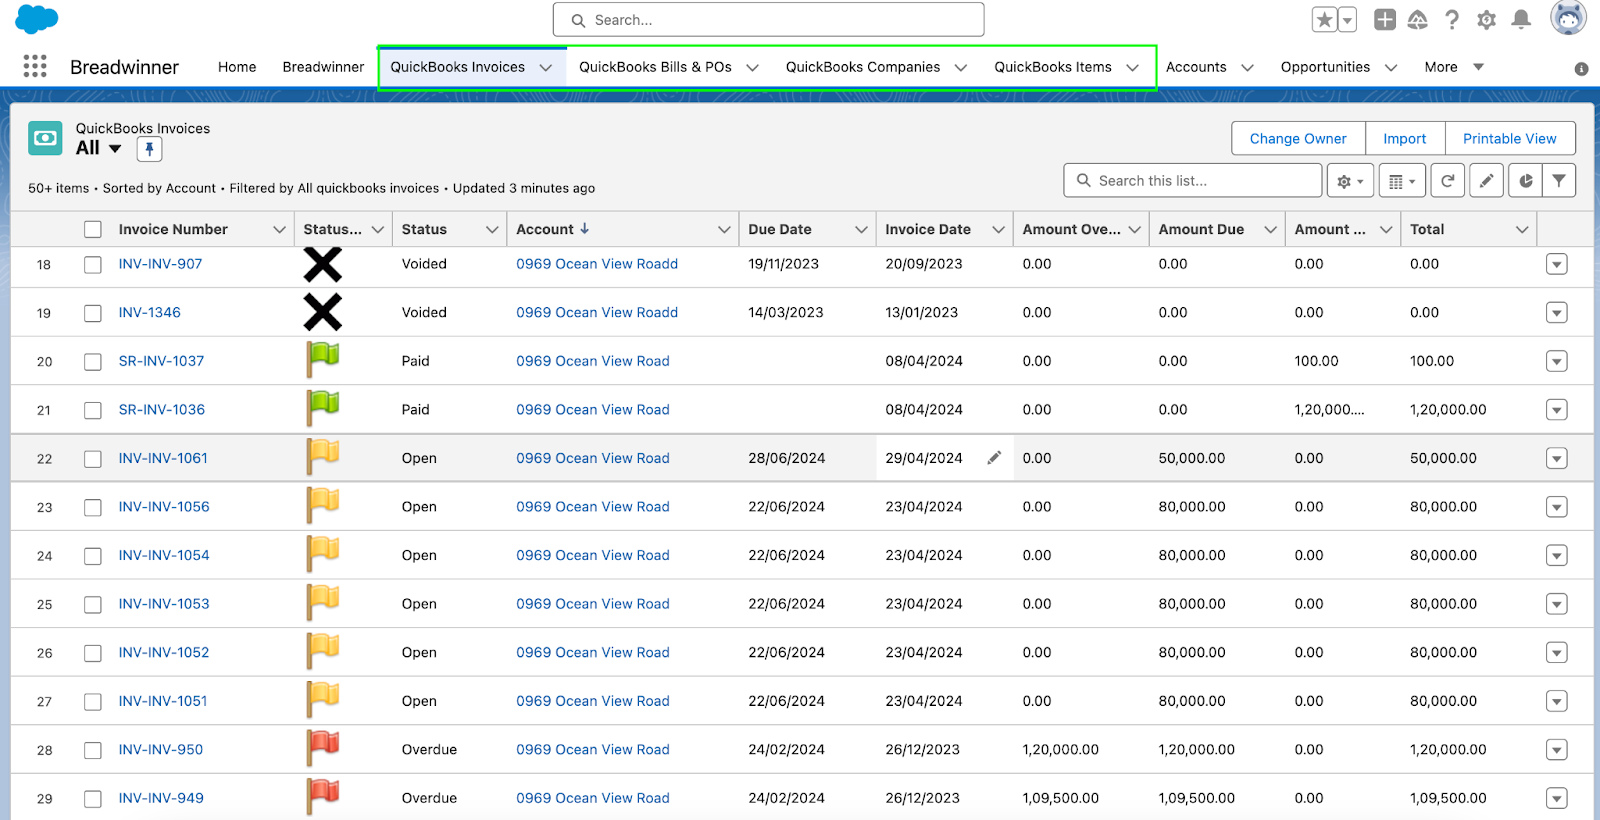
Task: Pin this list view
Action: 149,149
